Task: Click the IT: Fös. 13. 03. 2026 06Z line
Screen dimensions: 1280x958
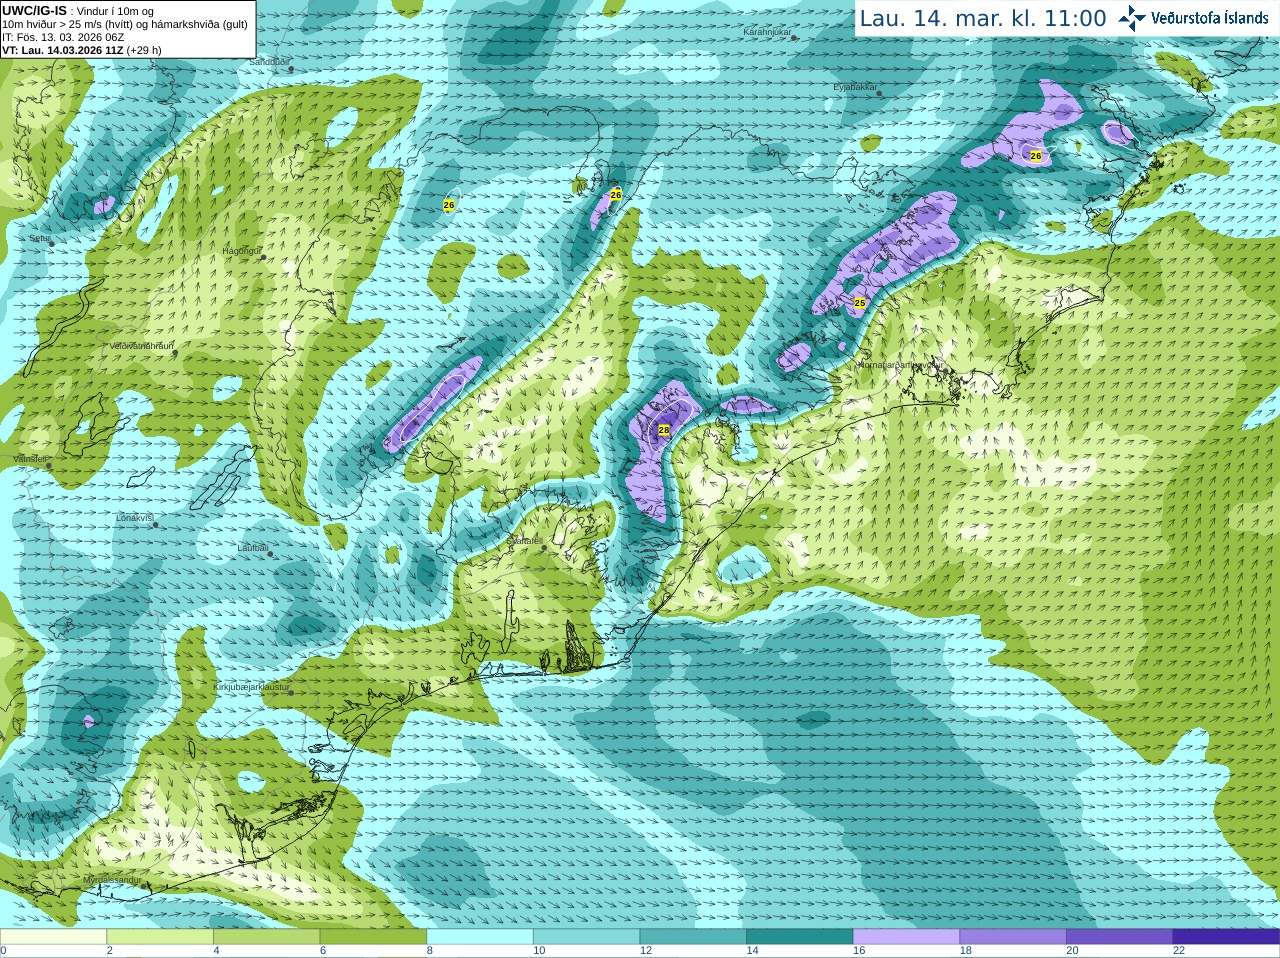Action: (63, 37)
